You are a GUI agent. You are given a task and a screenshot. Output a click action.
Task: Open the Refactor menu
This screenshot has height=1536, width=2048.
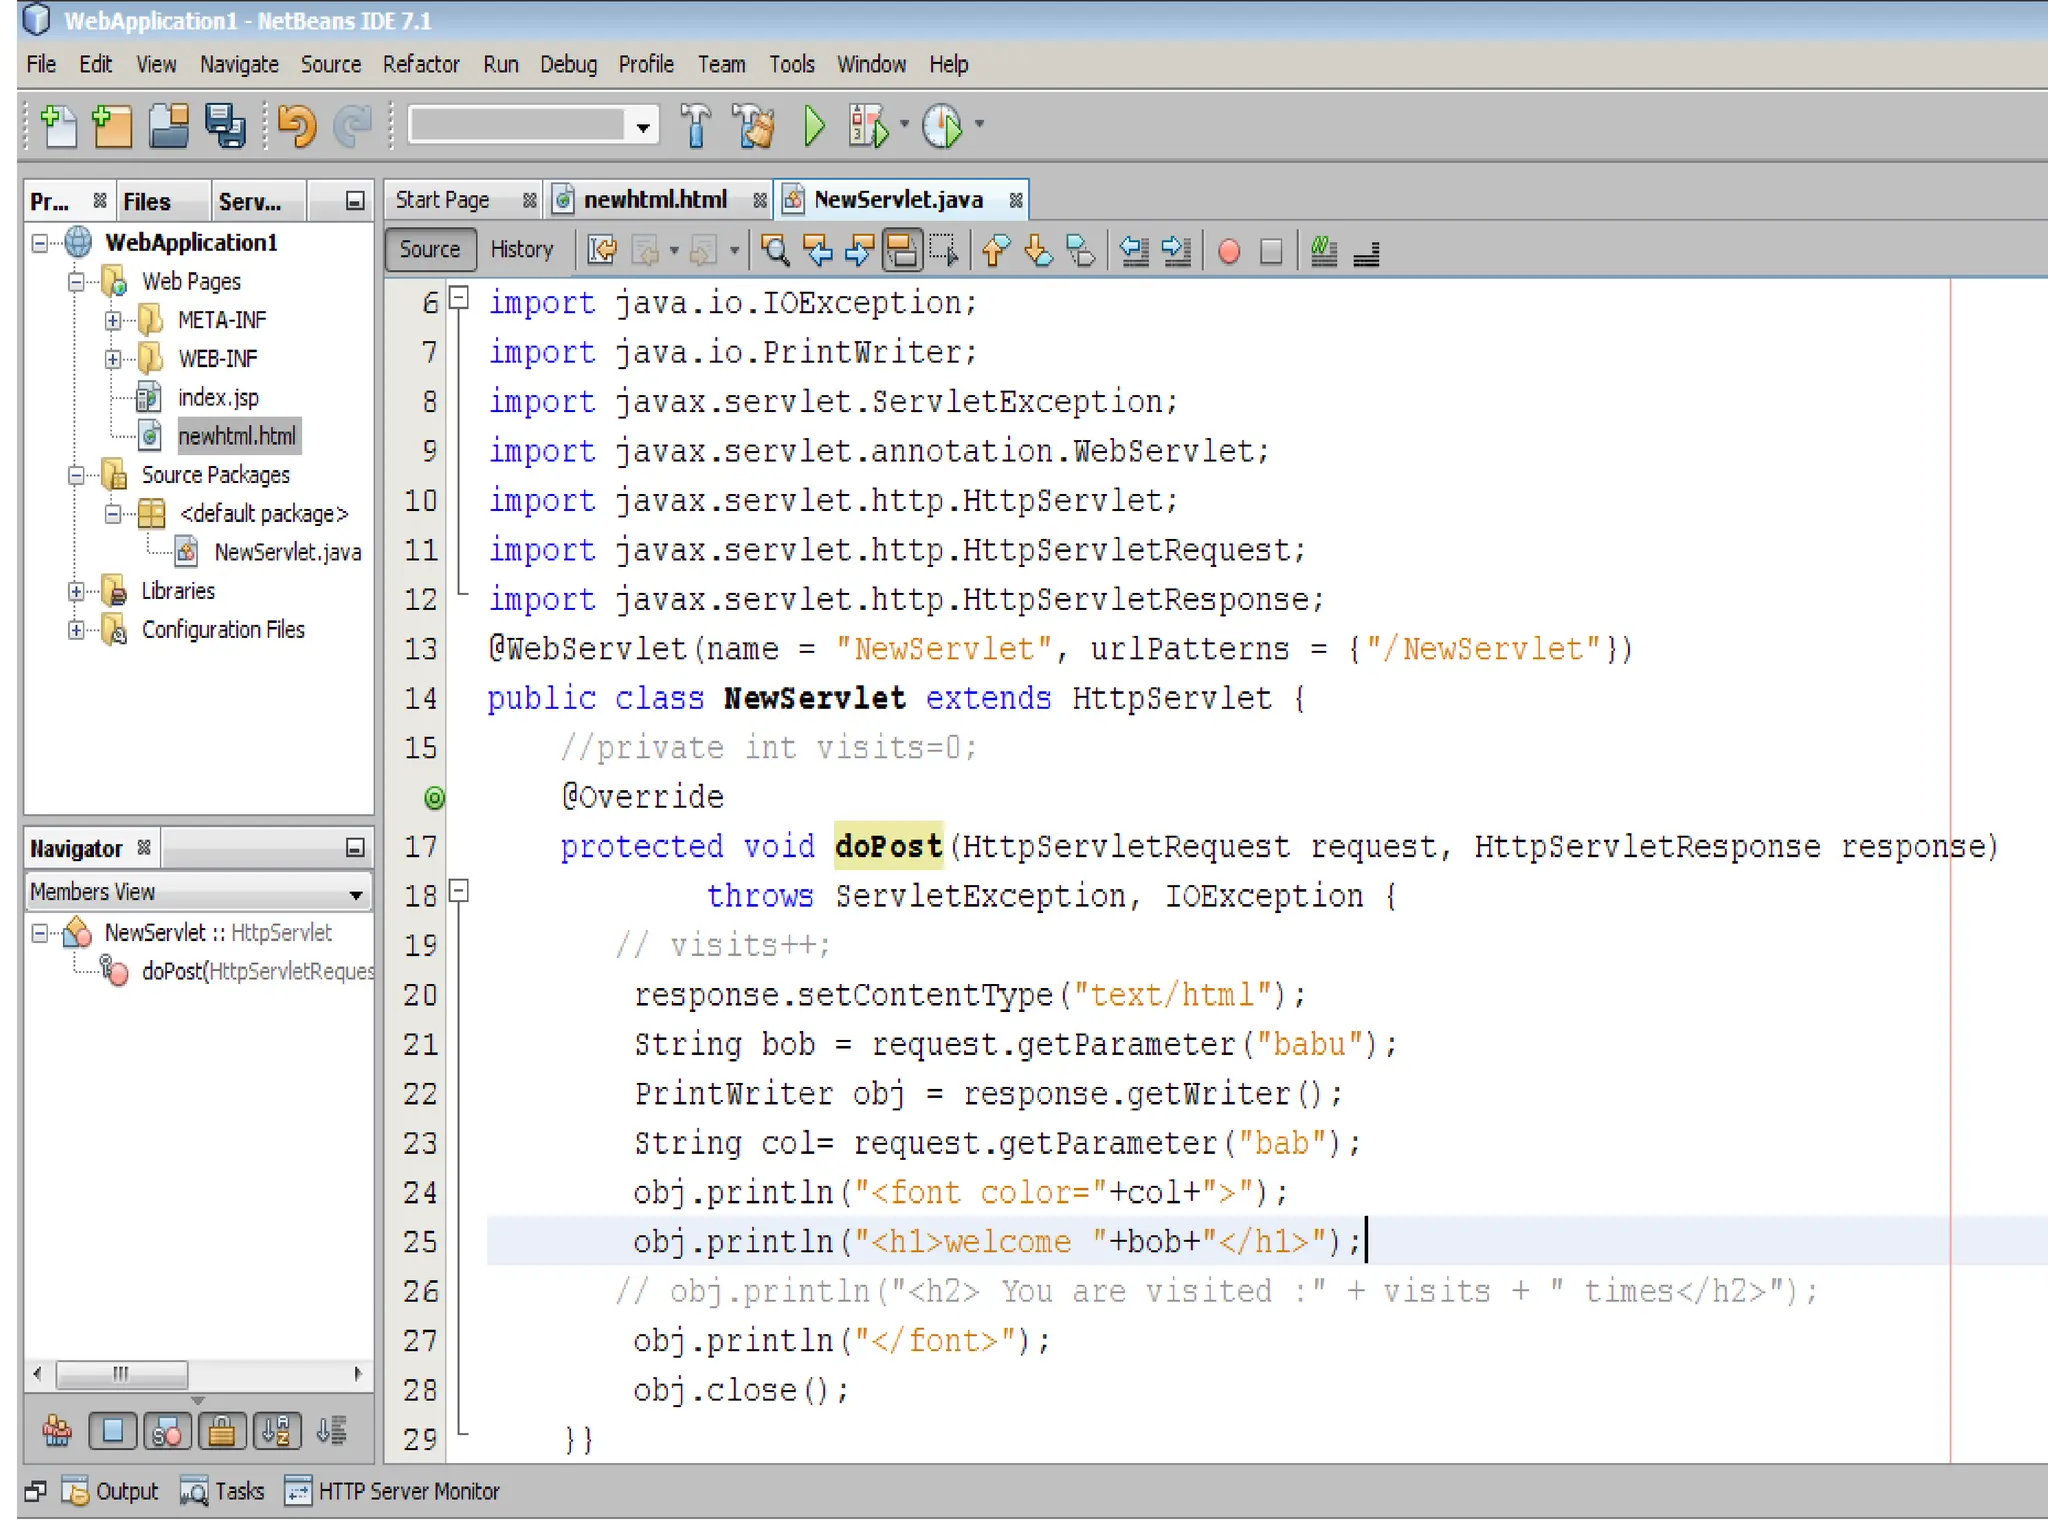[x=421, y=65]
